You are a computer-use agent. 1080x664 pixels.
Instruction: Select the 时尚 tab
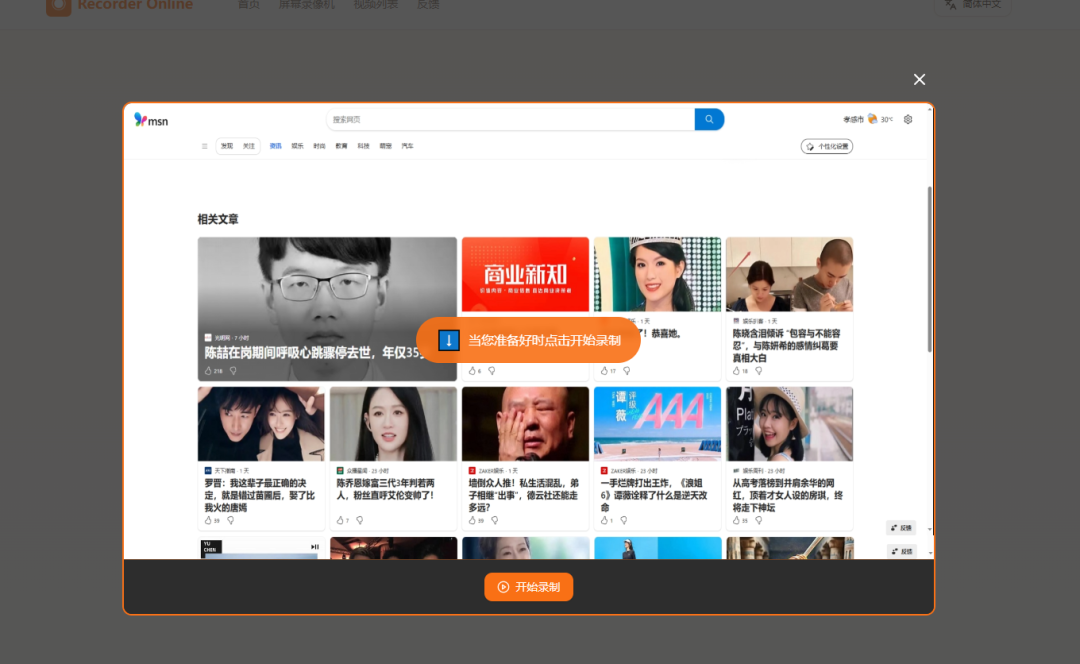[320, 146]
